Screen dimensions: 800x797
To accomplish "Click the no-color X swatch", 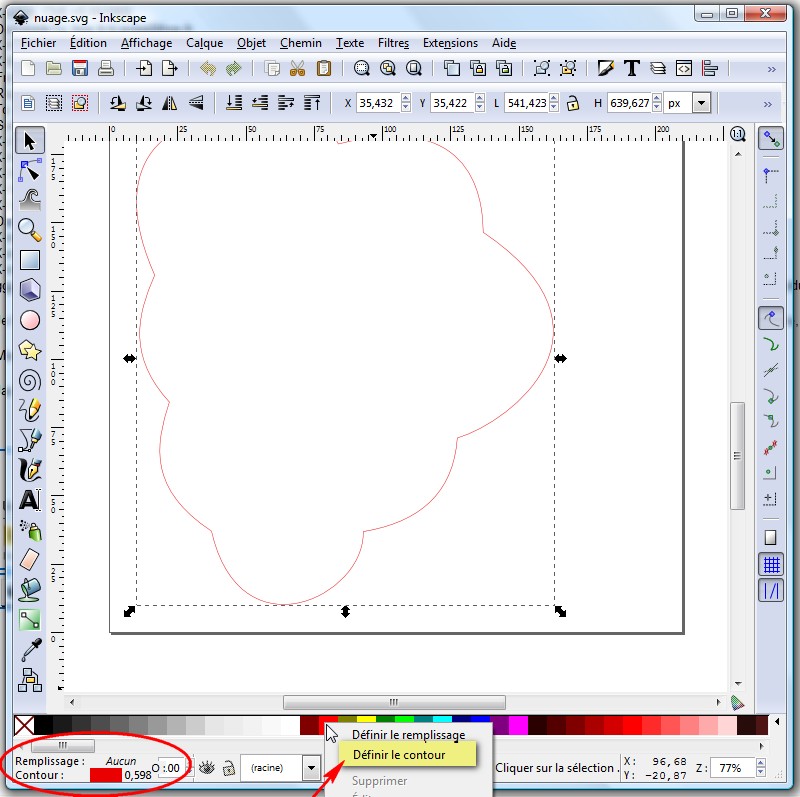I will pyautogui.click(x=24, y=725).
